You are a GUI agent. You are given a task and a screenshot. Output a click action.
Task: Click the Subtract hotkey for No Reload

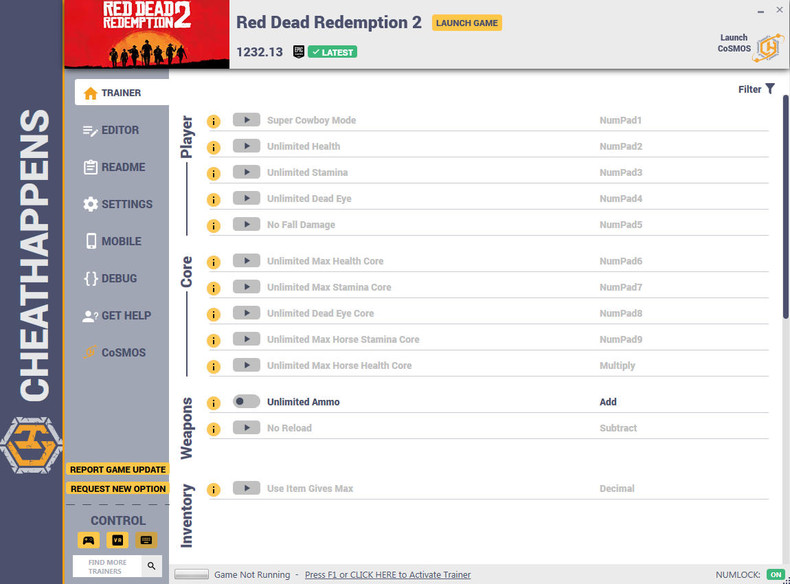pyautogui.click(x=618, y=428)
